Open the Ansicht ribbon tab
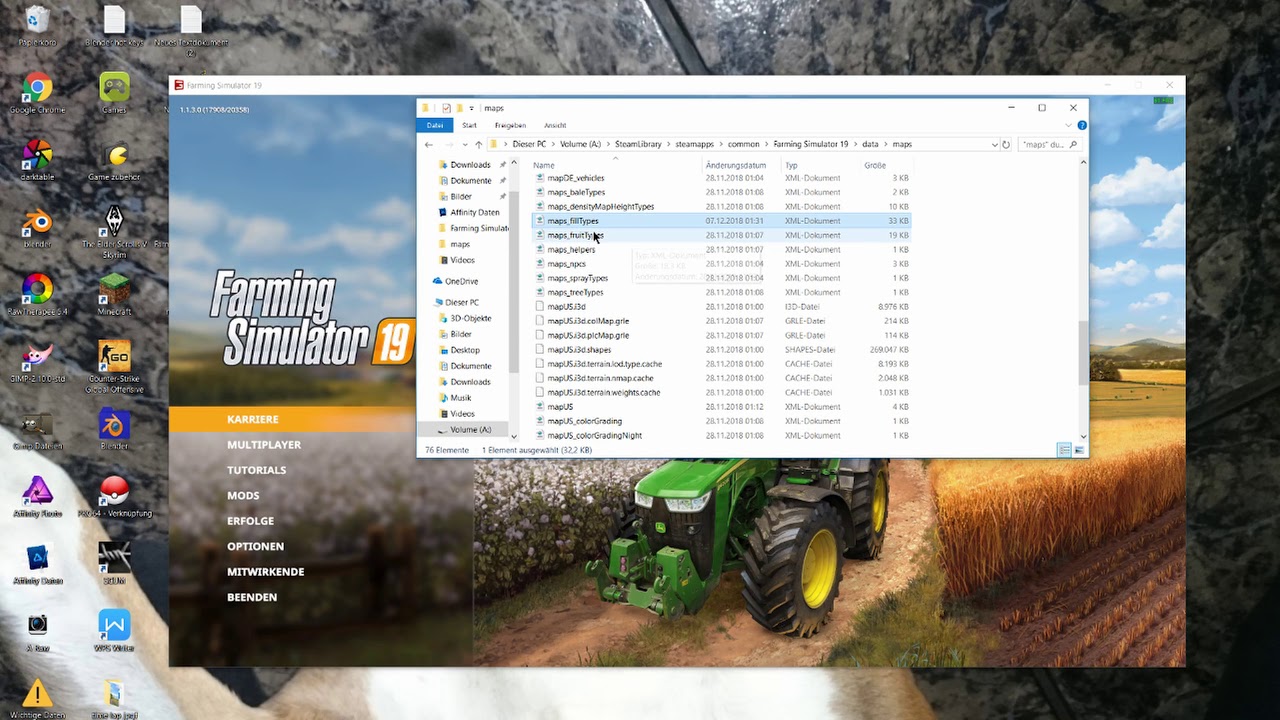1280x720 pixels. coord(555,125)
